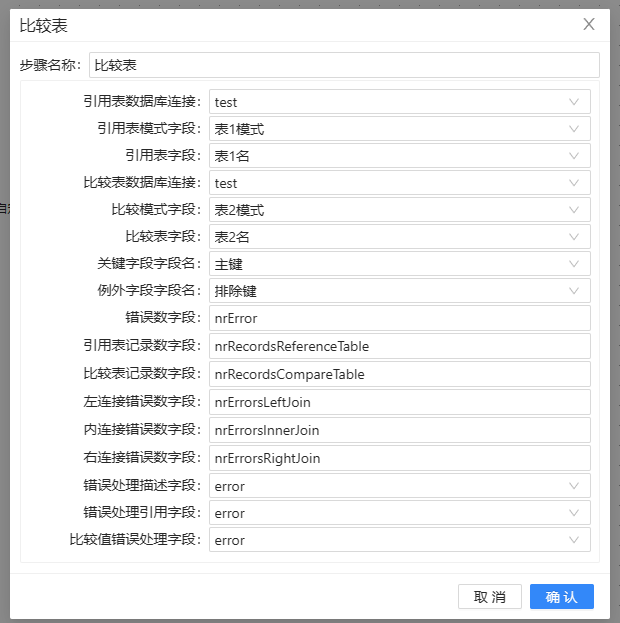620x623 pixels.
Task: Click the 引用表记录数字段 input field
Action: point(399,346)
